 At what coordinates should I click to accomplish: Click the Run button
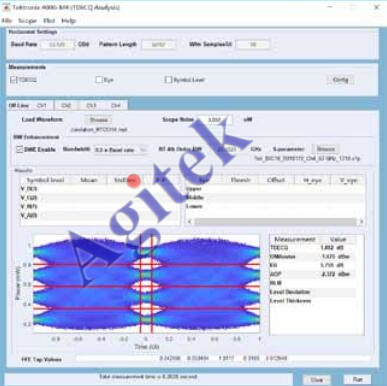coord(358,379)
